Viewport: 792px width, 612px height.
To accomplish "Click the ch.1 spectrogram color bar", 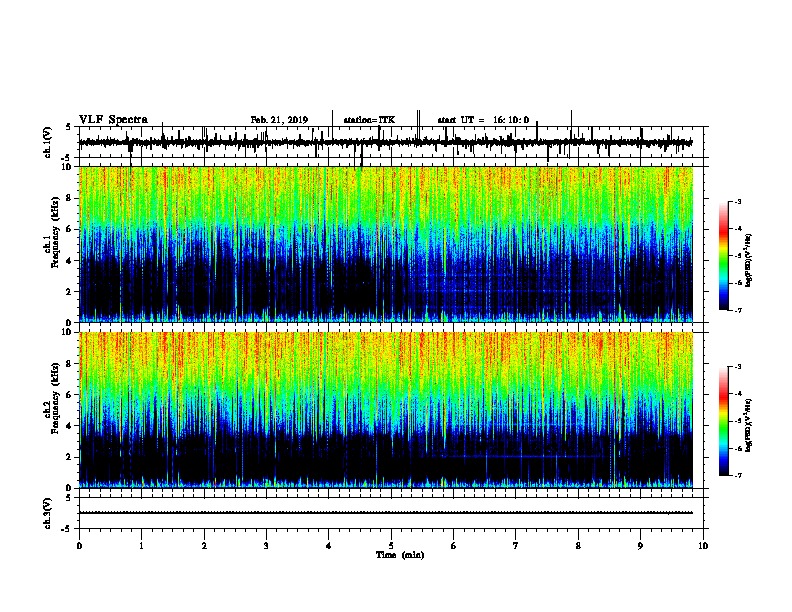I will click(x=723, y=256).
